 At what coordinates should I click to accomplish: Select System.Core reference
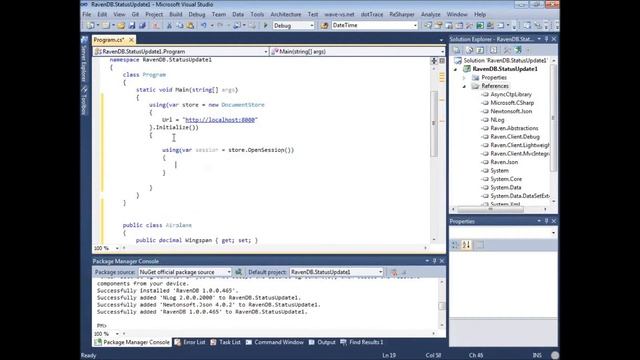(506, 179)
